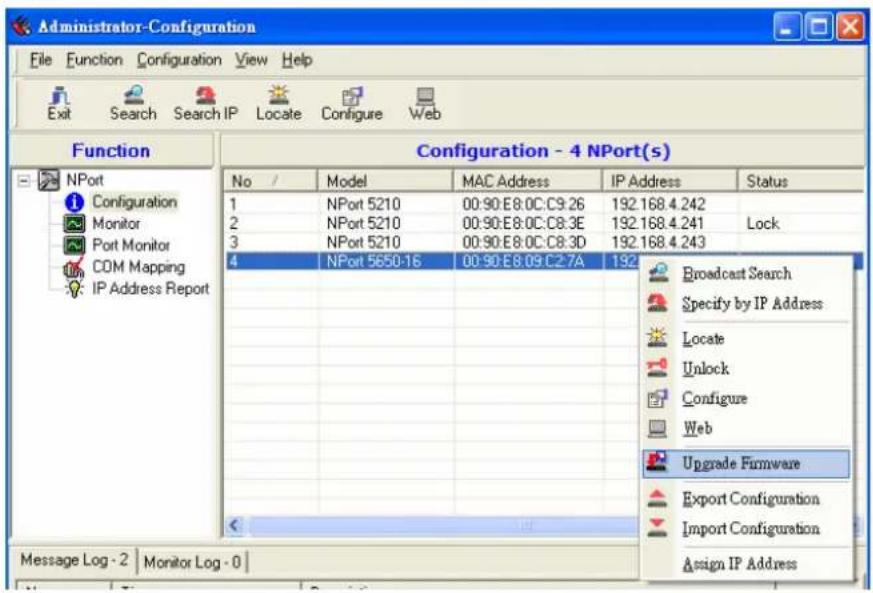This screenshot has height=593, width=873.
Task: Choose Unlock from the context menu
Action: pos(747,369)
